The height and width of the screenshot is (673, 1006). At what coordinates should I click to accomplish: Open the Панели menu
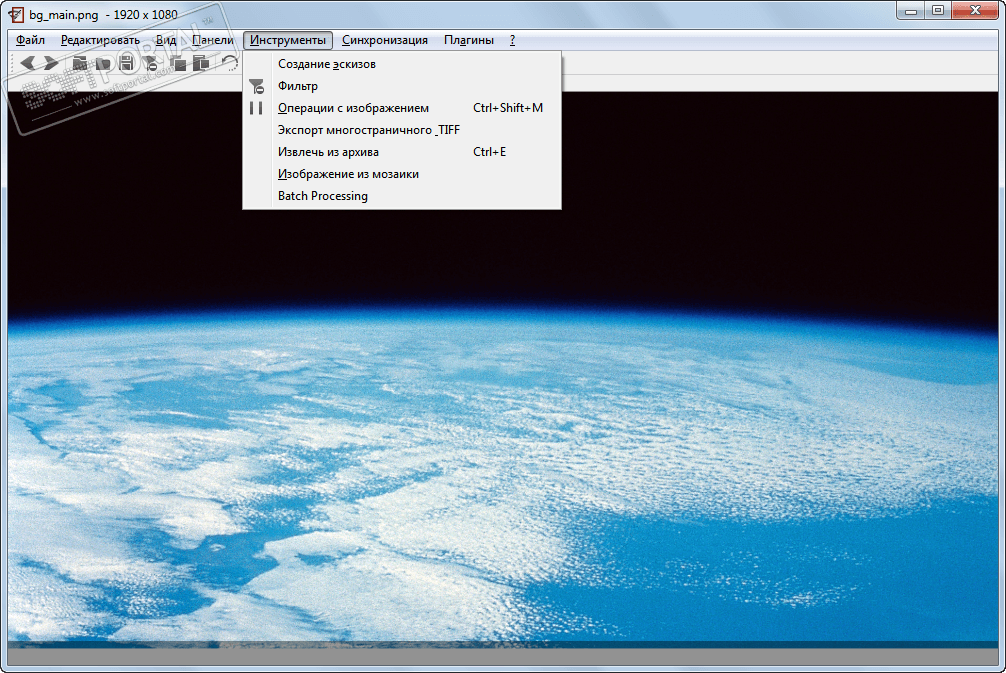(213, 40)
